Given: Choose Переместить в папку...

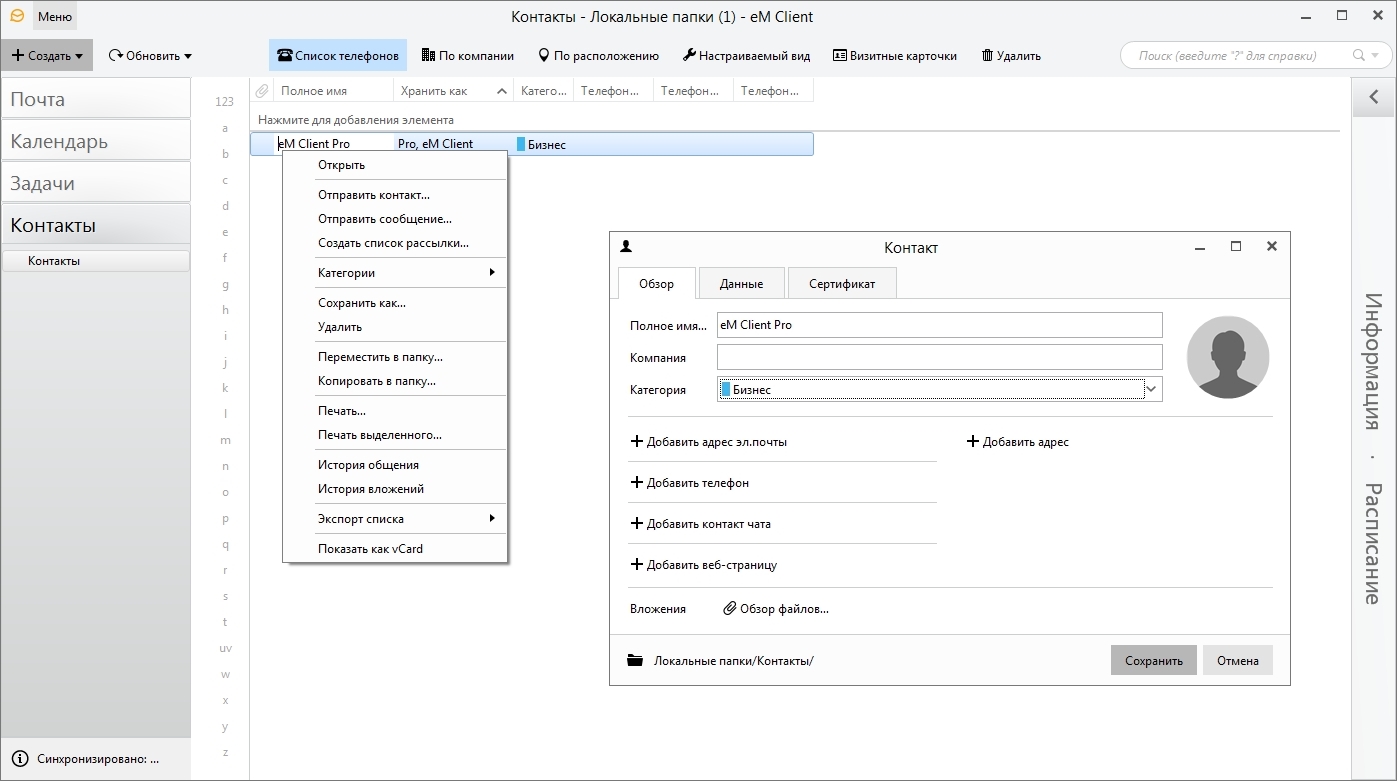Looking at the screenshot, I should click(395, 357).
